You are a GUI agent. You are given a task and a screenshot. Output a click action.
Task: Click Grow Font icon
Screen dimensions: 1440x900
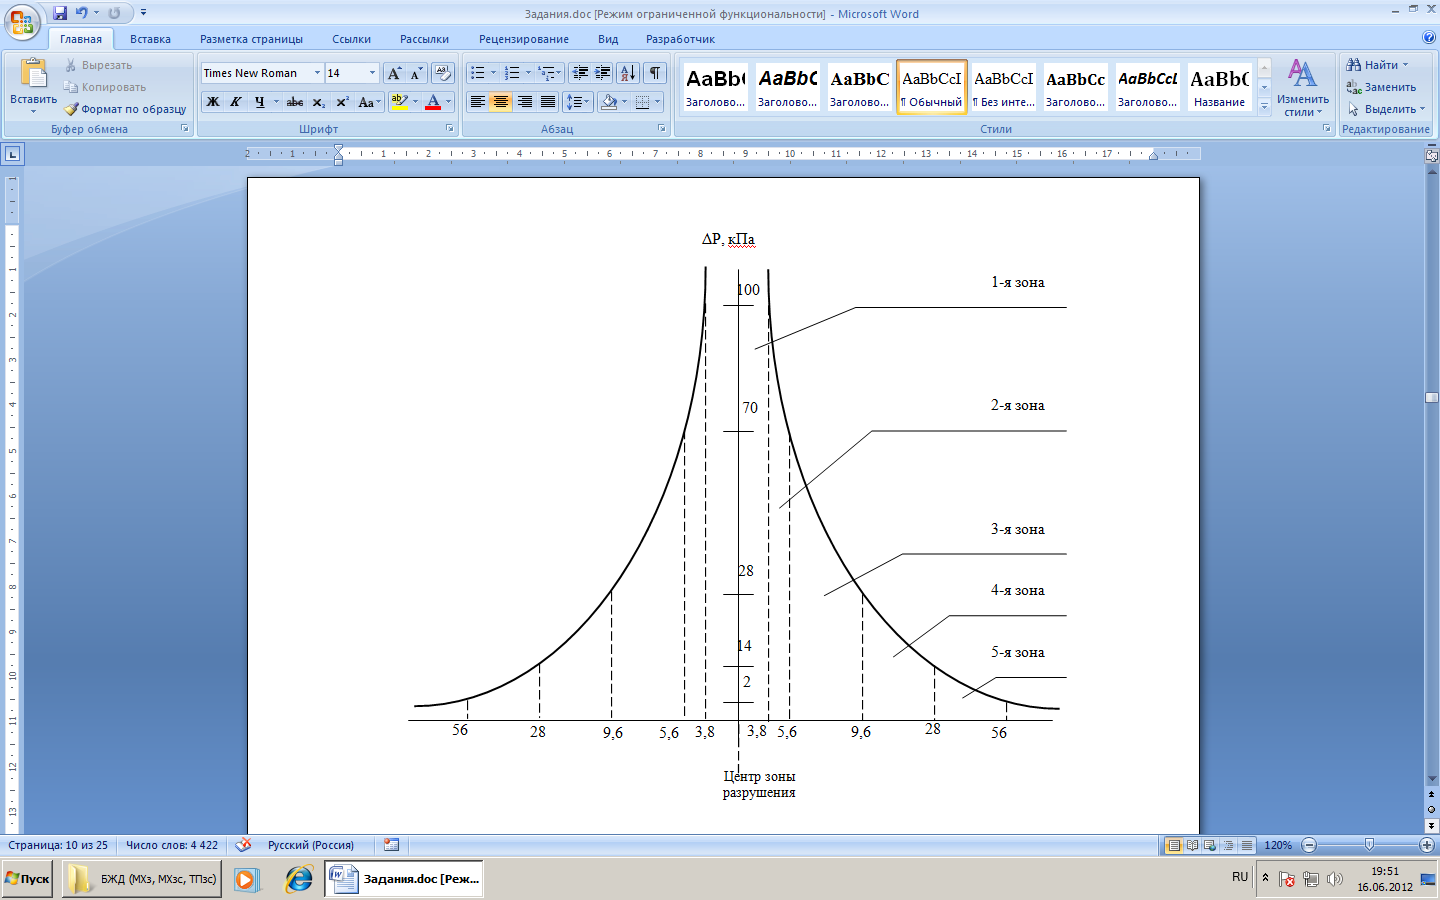tap(394, 73)
